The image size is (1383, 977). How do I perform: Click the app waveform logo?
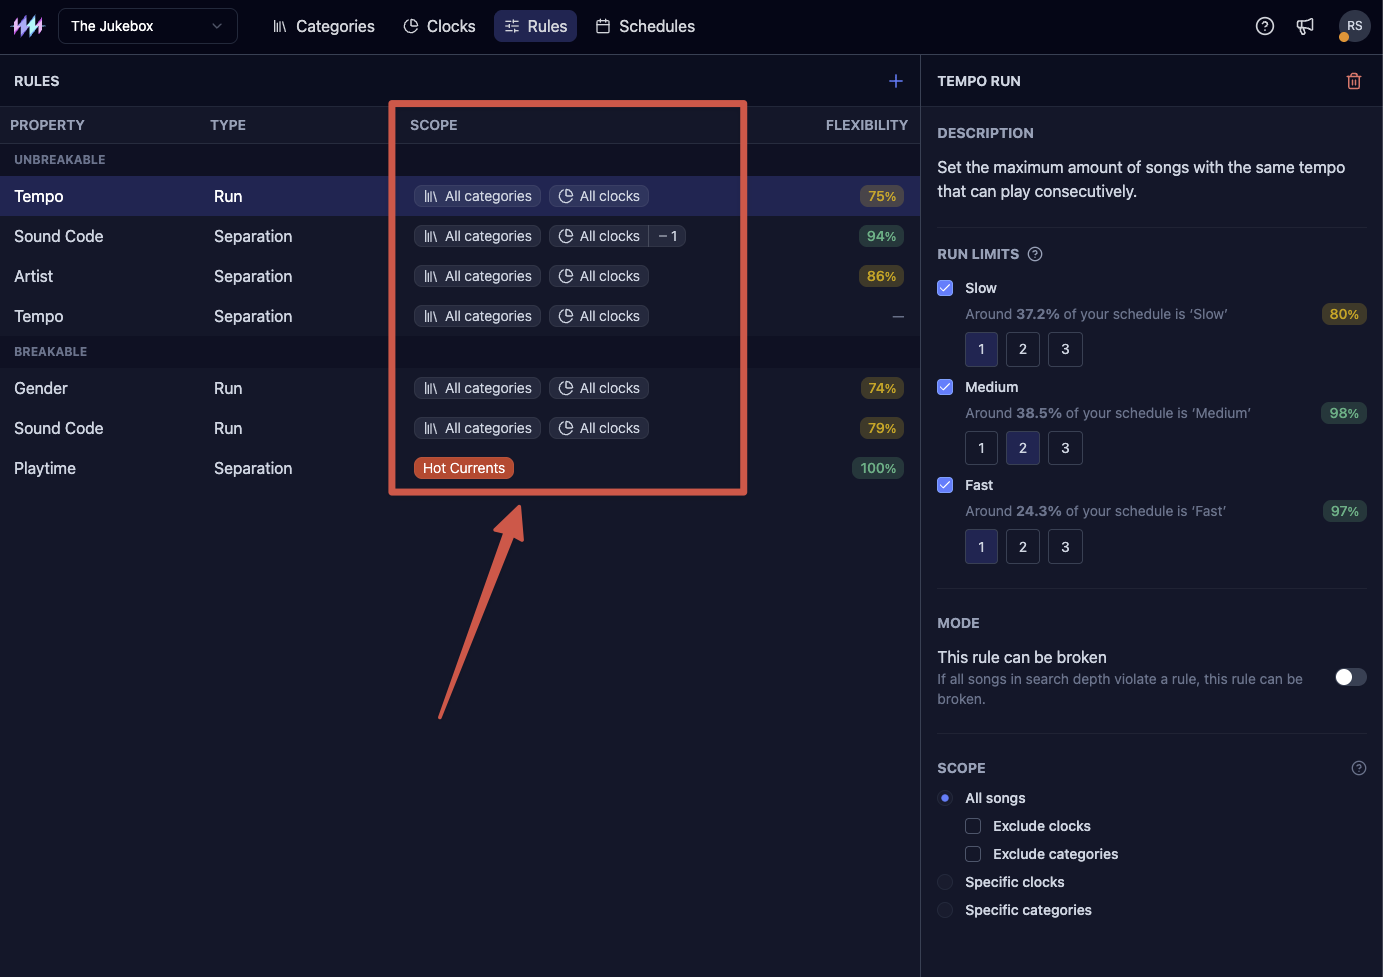[x=28, y=26]
